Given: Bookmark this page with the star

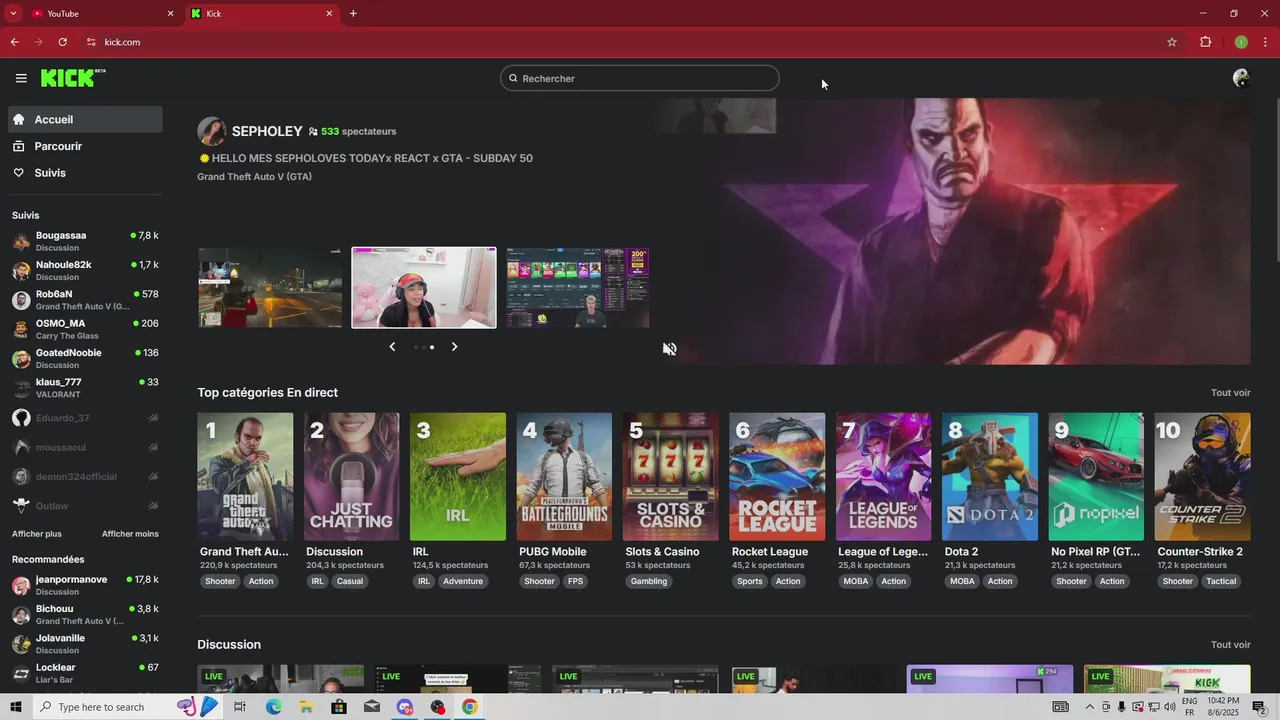Looking at the screenshot, I should (1172, 42).
